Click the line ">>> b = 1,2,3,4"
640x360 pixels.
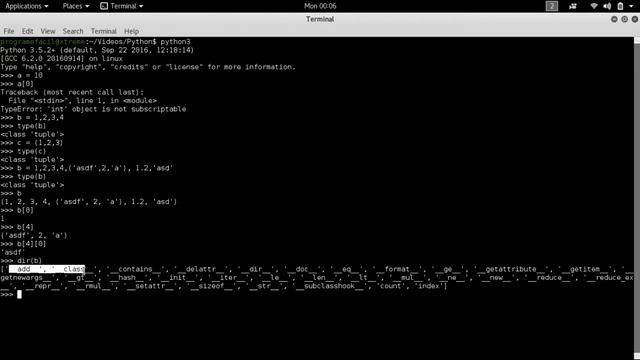point(32,118)
